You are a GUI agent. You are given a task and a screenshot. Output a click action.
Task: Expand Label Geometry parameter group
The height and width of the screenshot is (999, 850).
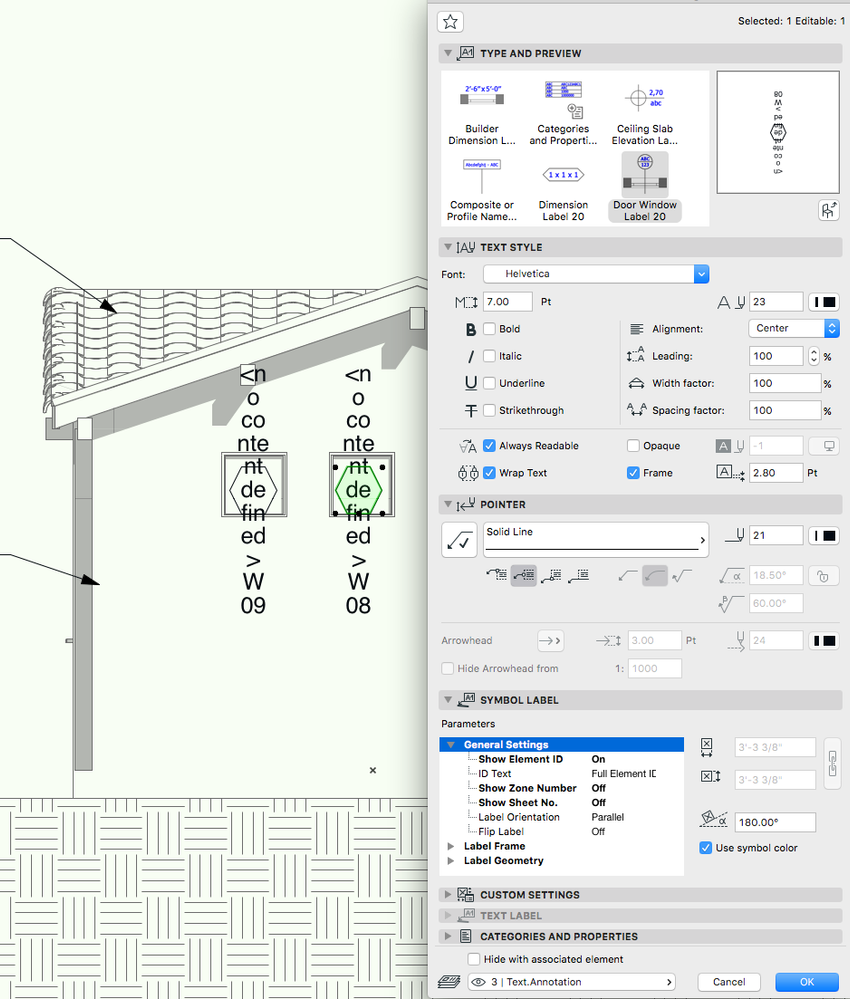[x=450, y=861]
